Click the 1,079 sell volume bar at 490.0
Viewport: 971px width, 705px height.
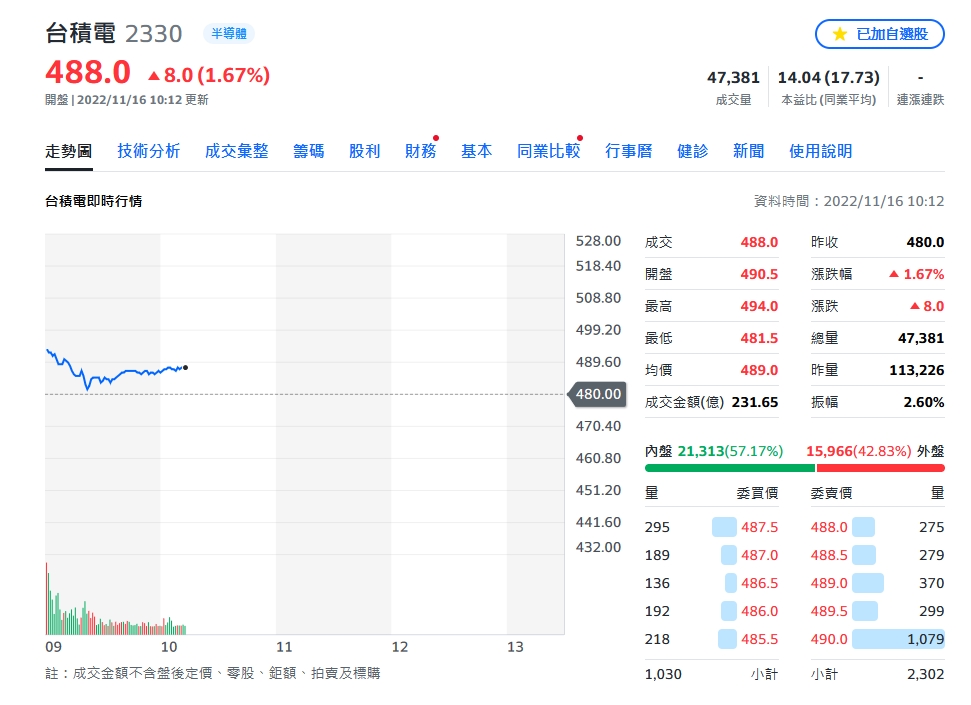point(898,639)
